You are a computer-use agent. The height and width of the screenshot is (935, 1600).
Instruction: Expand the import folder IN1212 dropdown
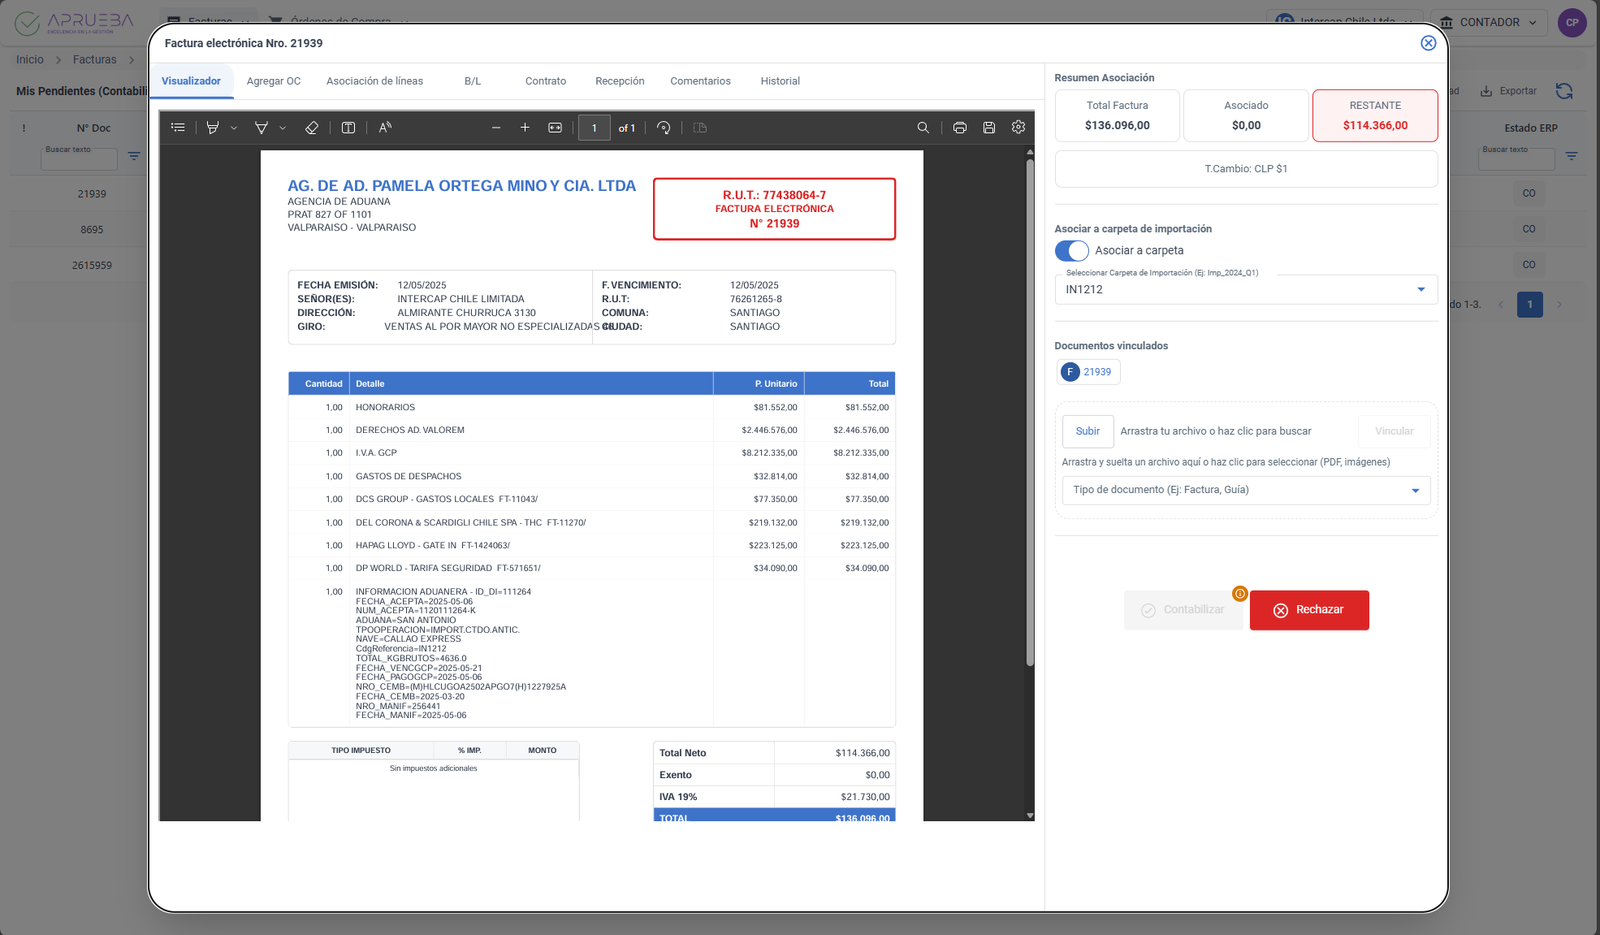coord(1420,290)
